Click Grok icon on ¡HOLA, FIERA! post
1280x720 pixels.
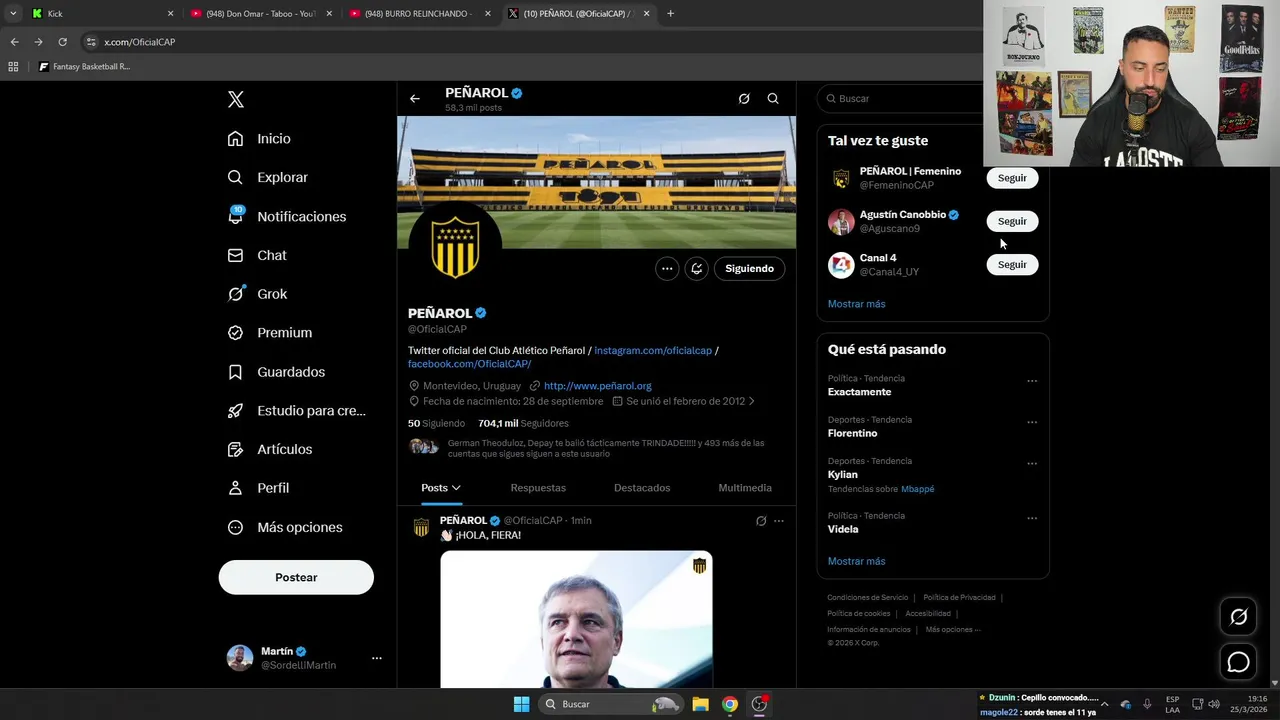[x=761, y=521]
